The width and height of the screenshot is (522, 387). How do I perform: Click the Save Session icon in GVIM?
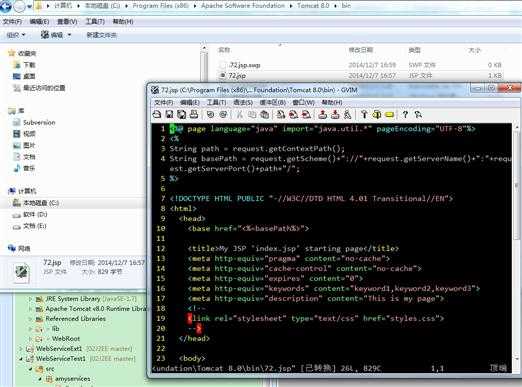[335, 115]
